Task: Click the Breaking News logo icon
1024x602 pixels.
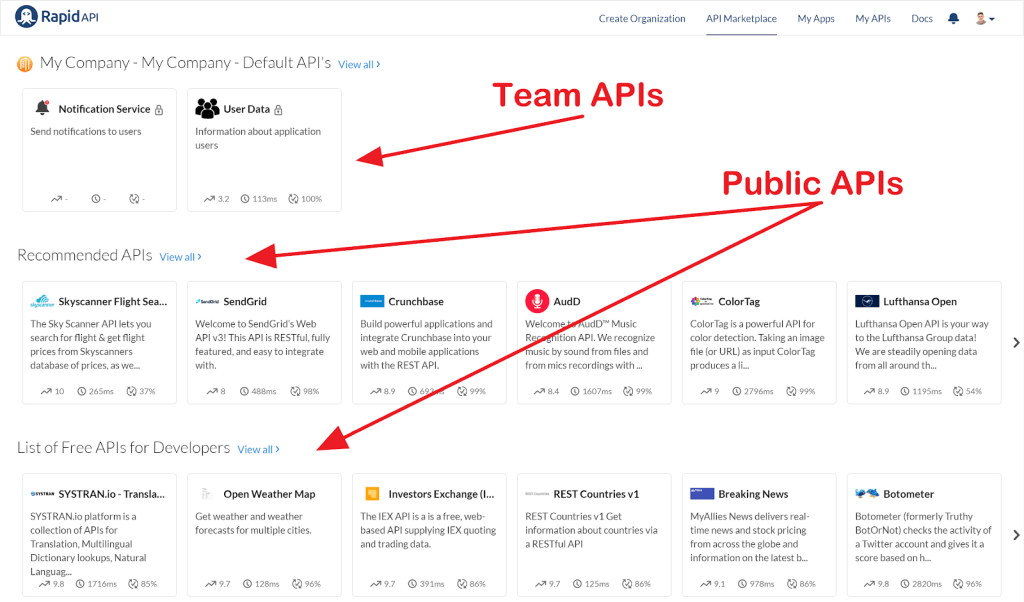Action: click(702, 494)
